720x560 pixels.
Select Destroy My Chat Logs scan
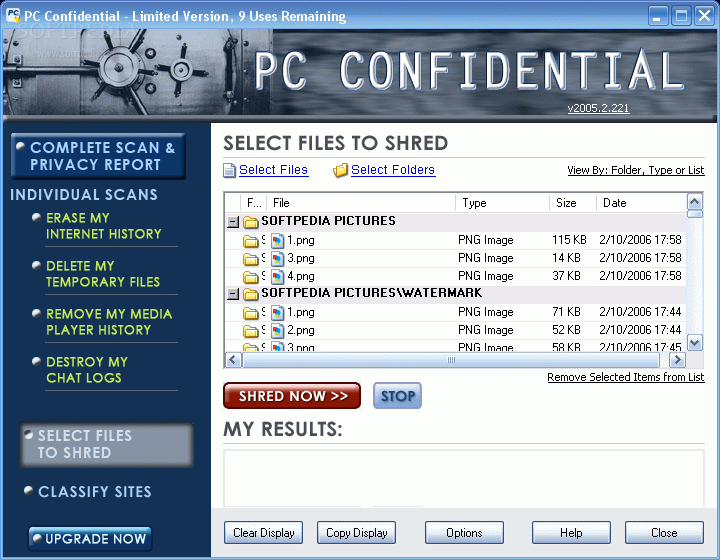point(86,370)
